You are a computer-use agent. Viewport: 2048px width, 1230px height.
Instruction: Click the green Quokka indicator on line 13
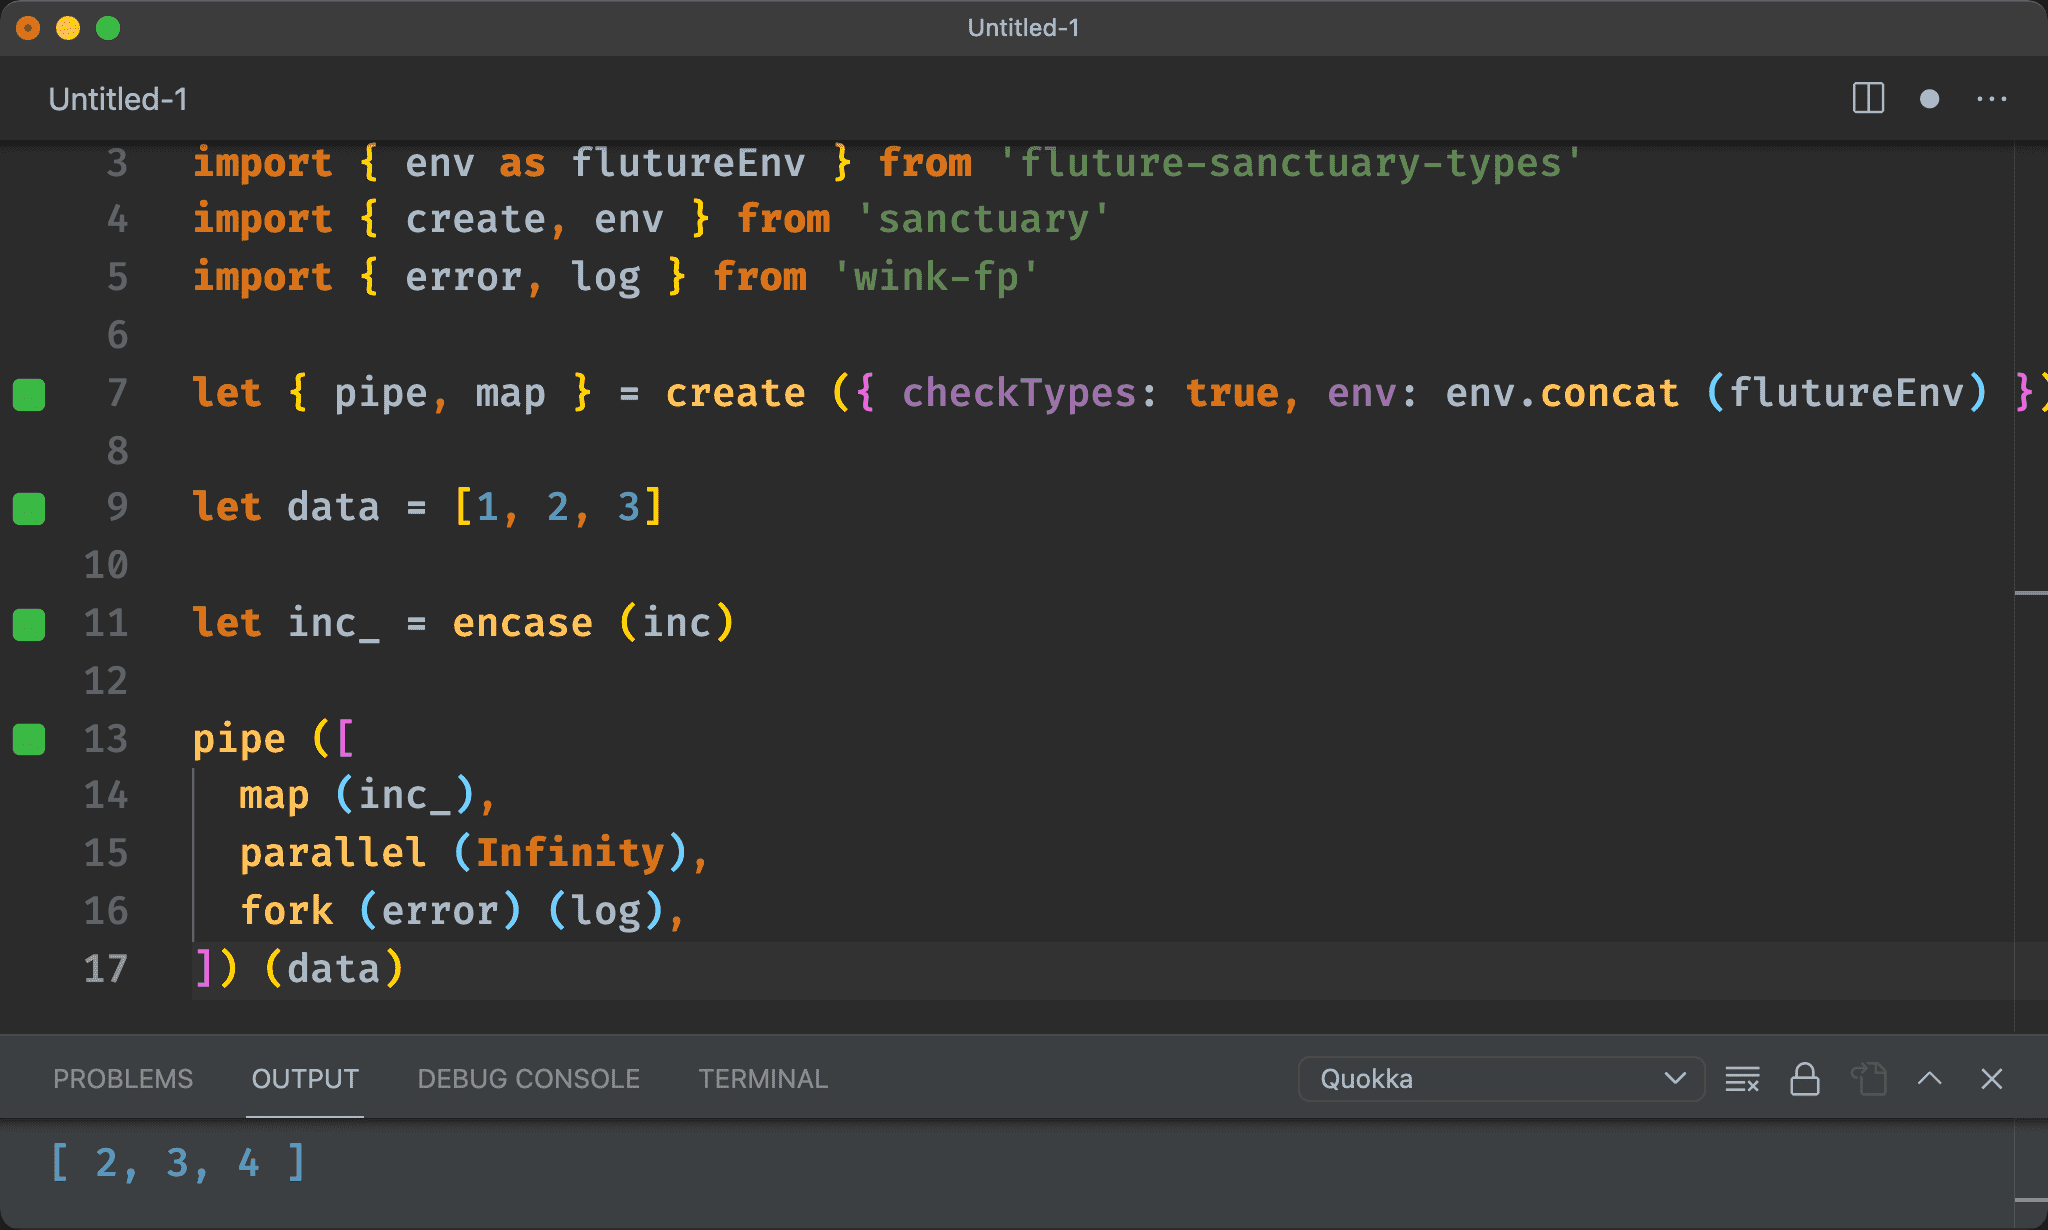point(29,739)
